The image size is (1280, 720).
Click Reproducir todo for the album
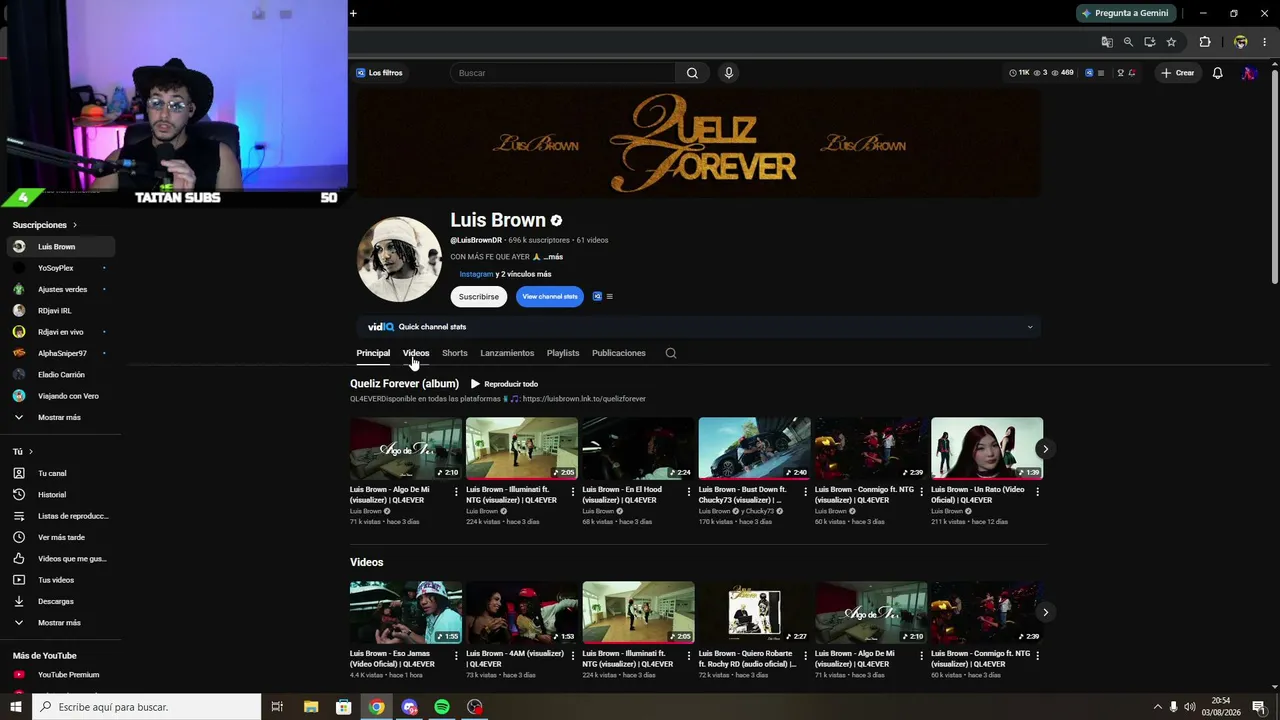(505, 384)
